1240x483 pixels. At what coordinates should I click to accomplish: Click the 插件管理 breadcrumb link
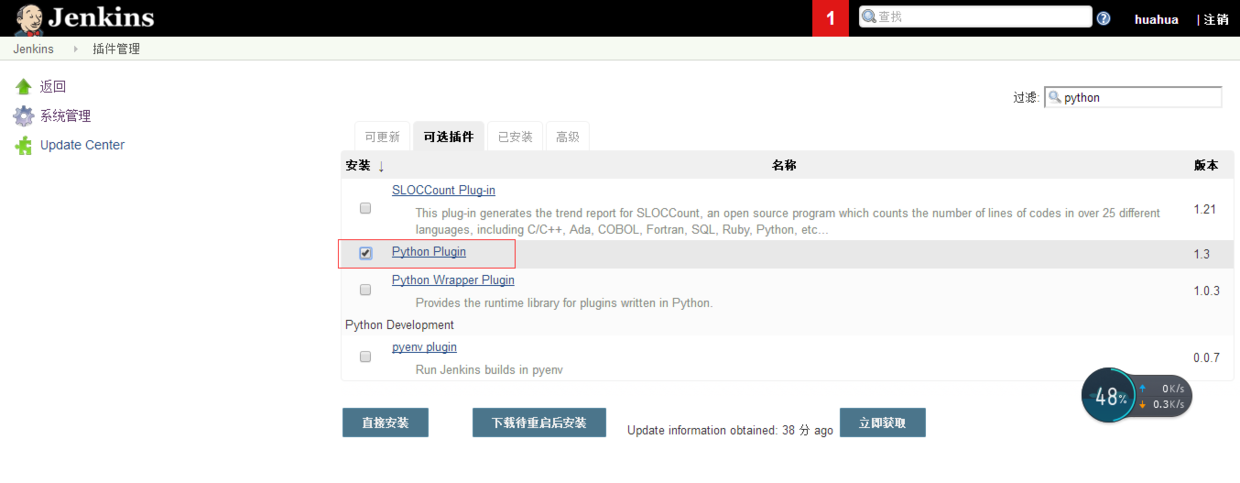pyautogui.click(x=116, y=49)
